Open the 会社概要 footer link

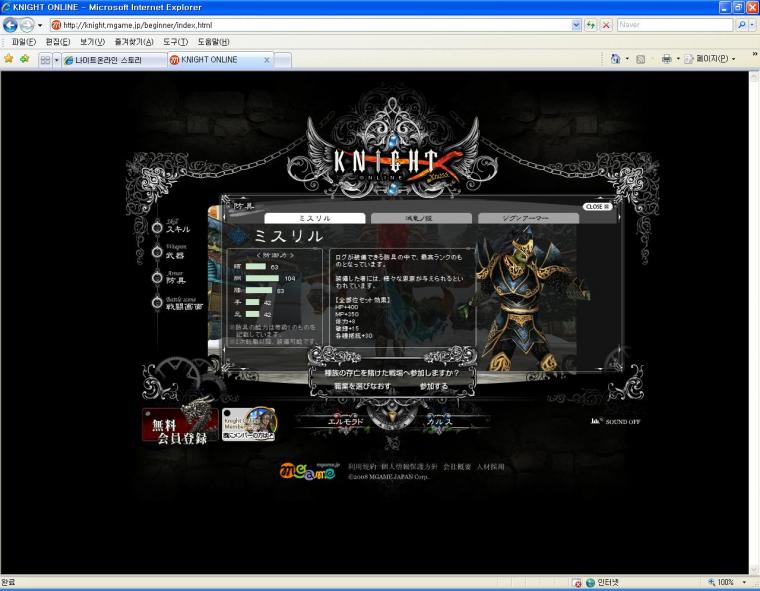point(457,467)
